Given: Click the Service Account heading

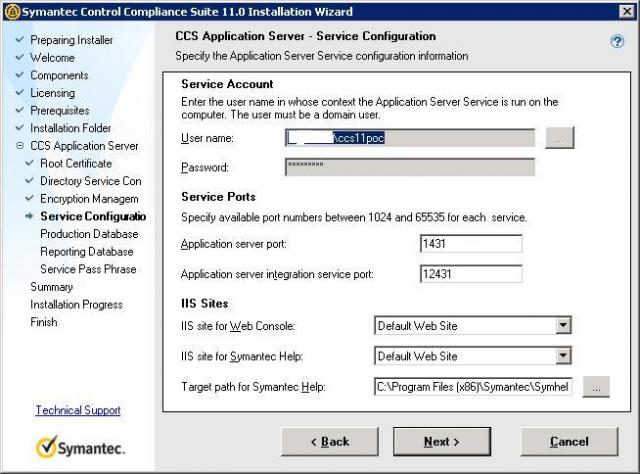Looking at the screenshot, I should [227, 84].
